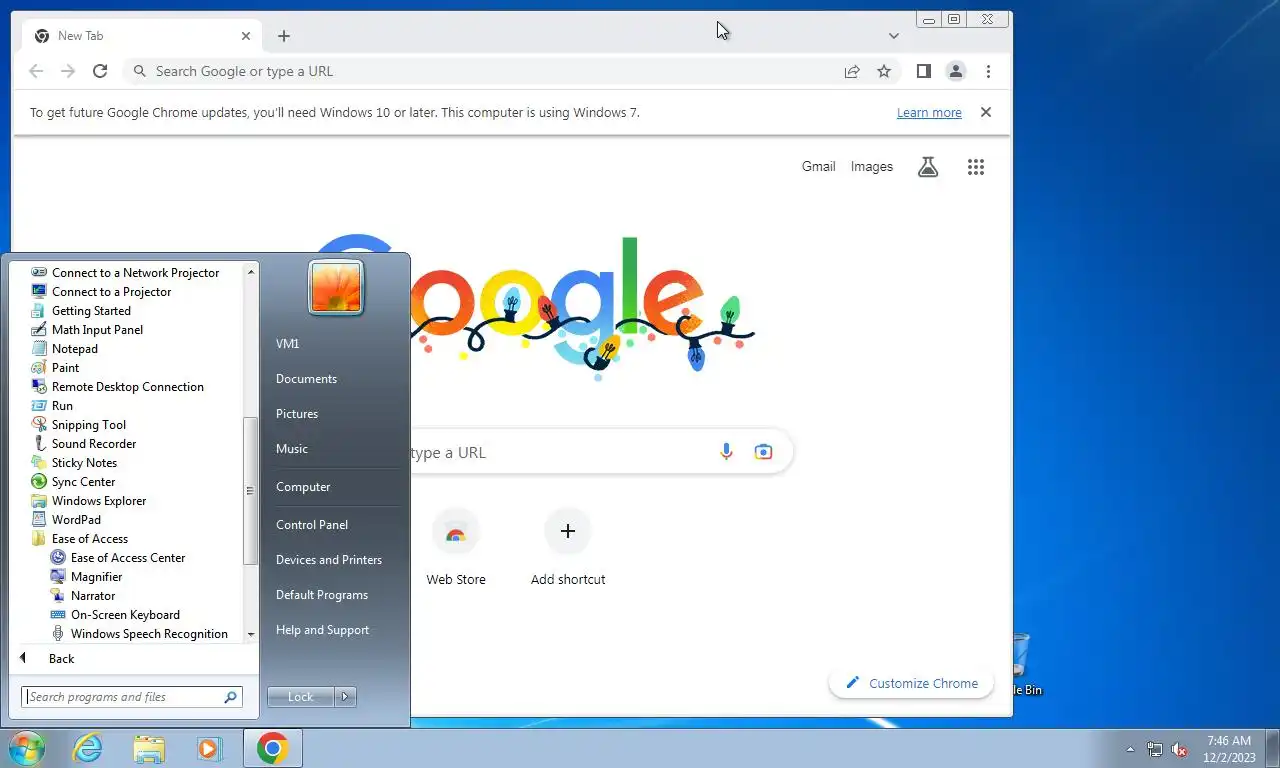Launch On-Screen Keyboard
The width and height of the screenshot is (1280, 768).
[x=125, y=615]
